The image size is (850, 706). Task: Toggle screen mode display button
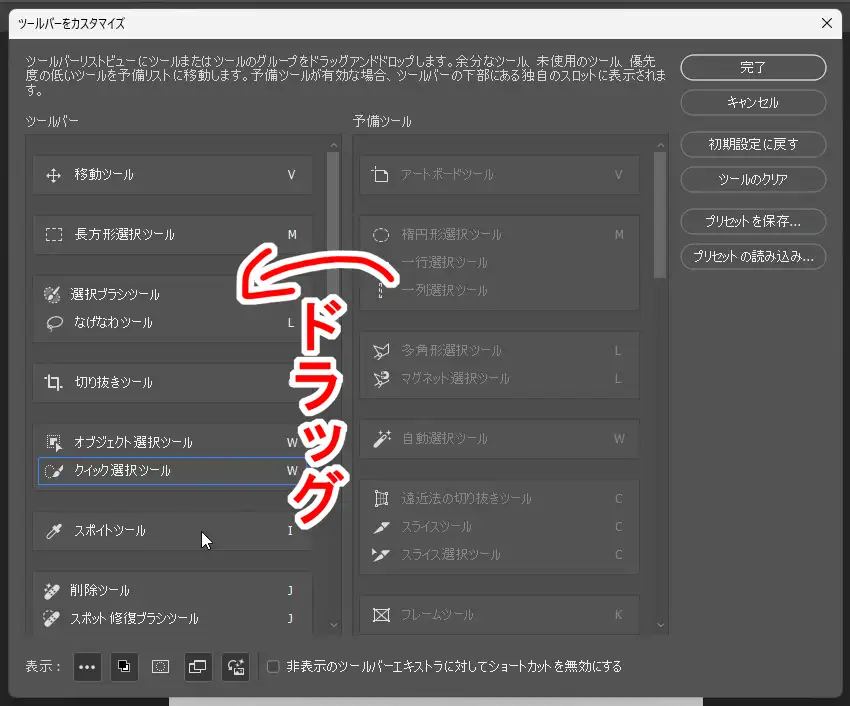click(198, 666)
